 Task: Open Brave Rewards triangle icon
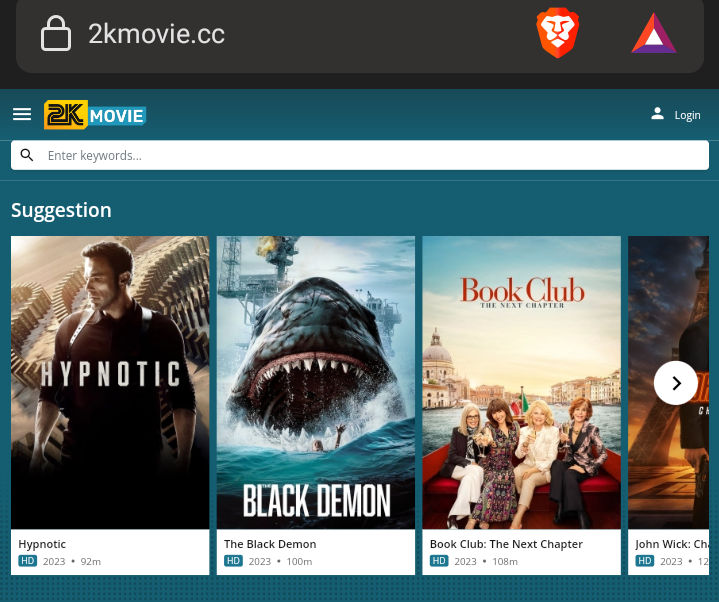click(x=653, y=33)
